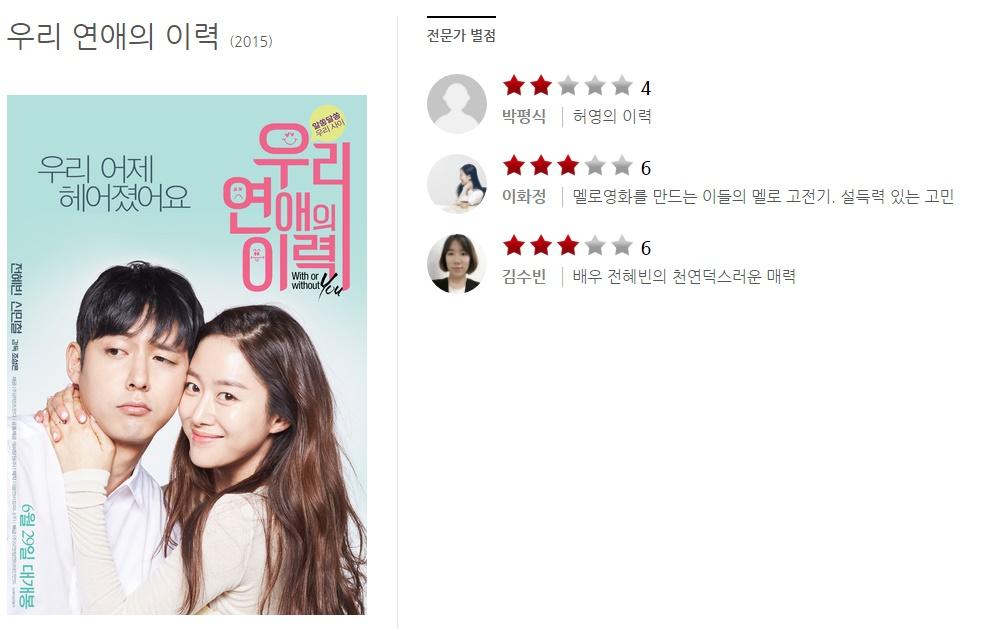The width and height of the screenshot is (981, 629).
Task: Click the year label (2015)
Action: click(x=251, y=41)
